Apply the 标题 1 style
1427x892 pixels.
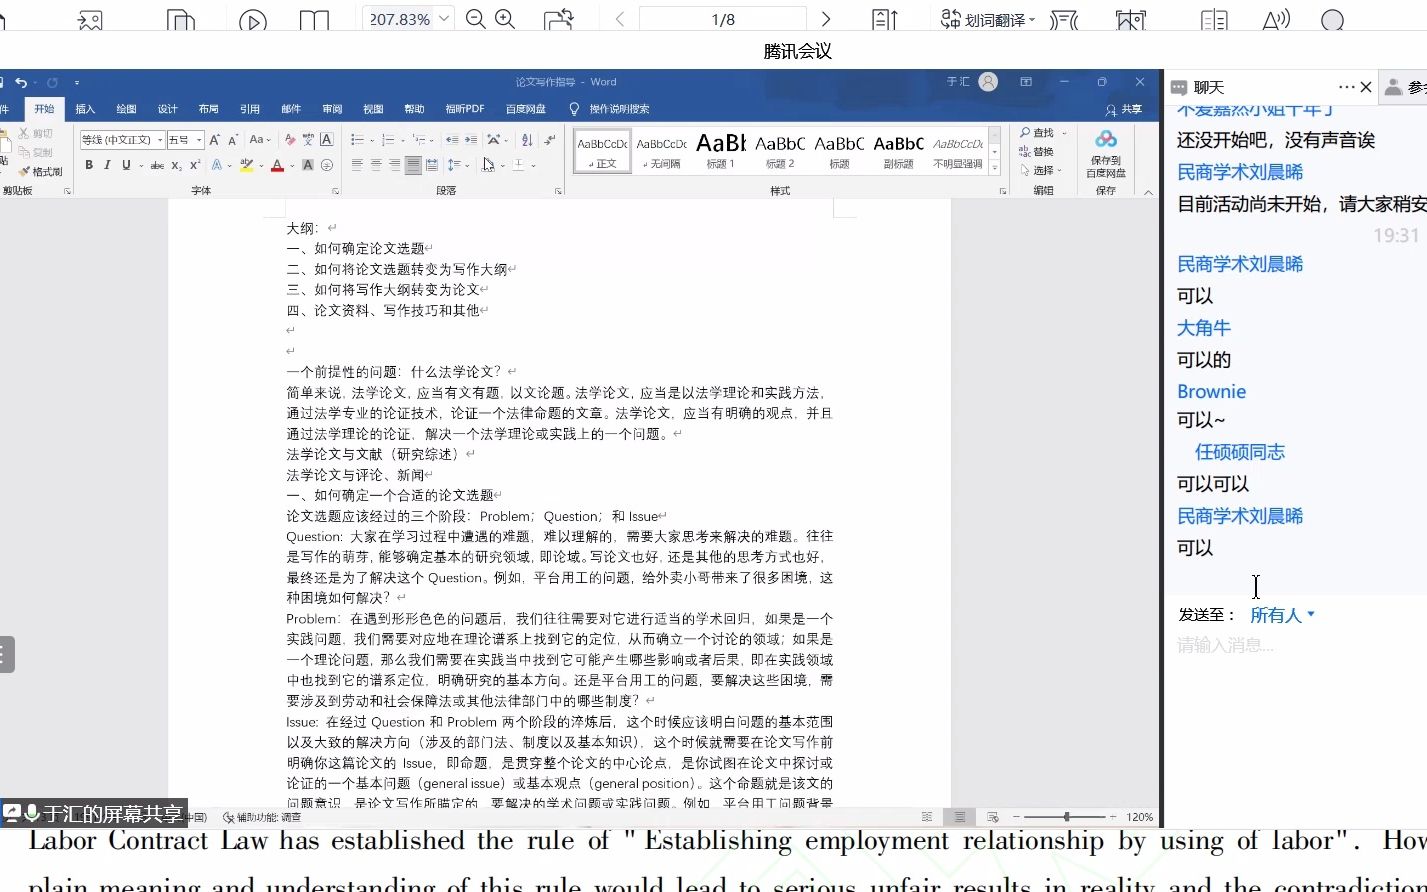coord(721,151)
